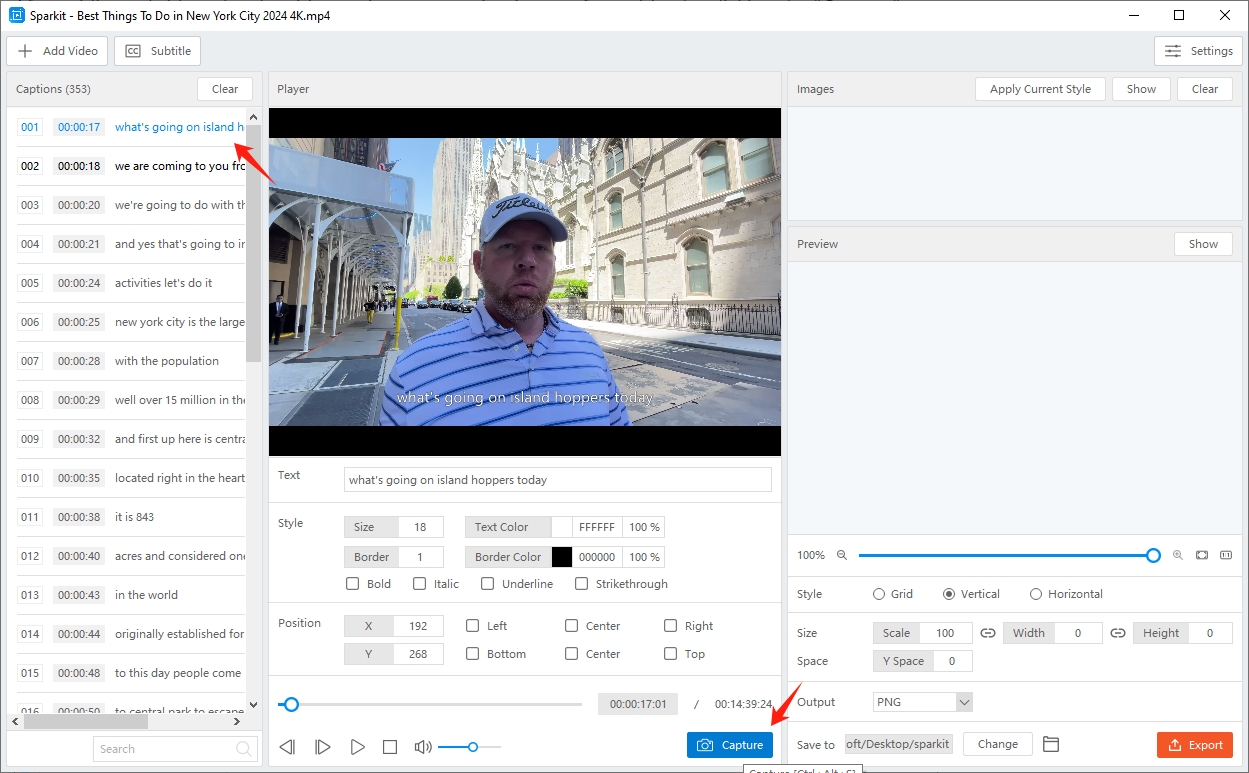
Task: Click the fit-to-view icon in Preview panel
Action: coord(1202,554)
